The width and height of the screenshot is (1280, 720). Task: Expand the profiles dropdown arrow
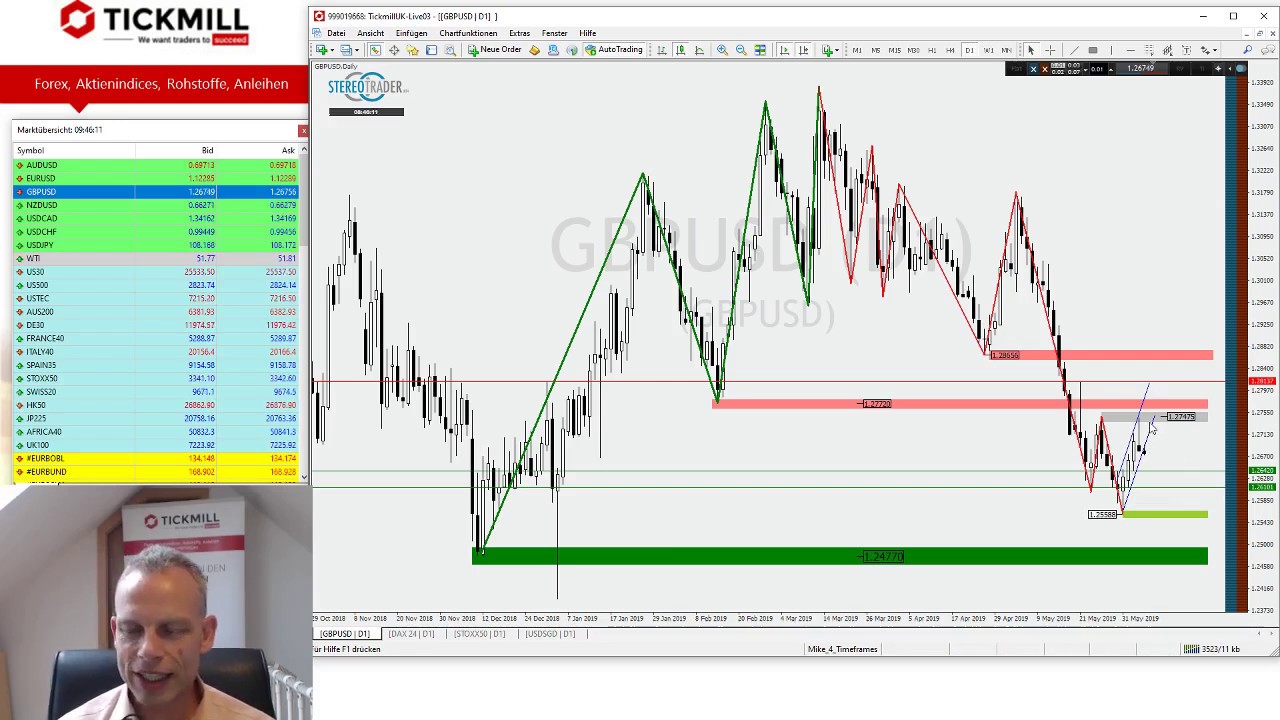pos(357,50)
